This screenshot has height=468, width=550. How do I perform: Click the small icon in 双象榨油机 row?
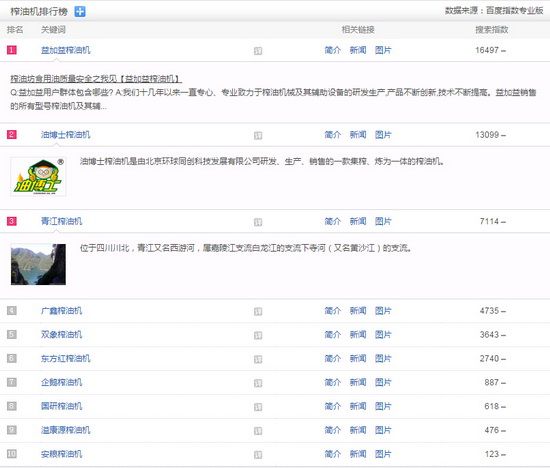click(258, 335)
